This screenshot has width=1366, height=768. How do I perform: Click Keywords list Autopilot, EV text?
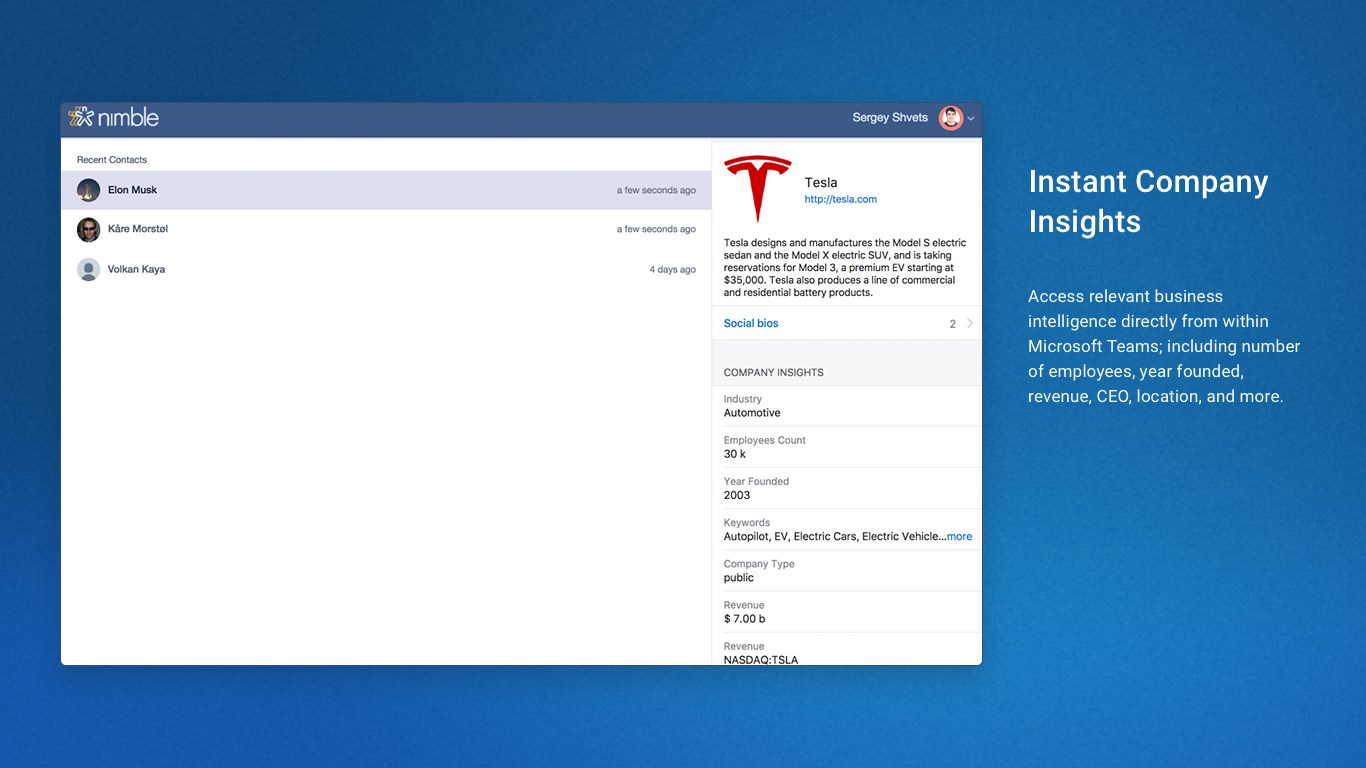click(834, 537)
